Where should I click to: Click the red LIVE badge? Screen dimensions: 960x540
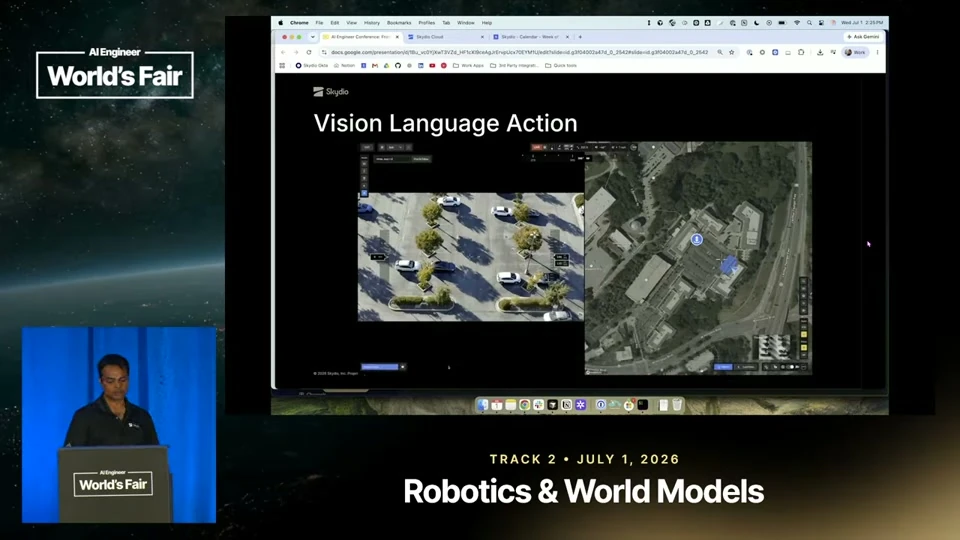click(x=536, y=148)
